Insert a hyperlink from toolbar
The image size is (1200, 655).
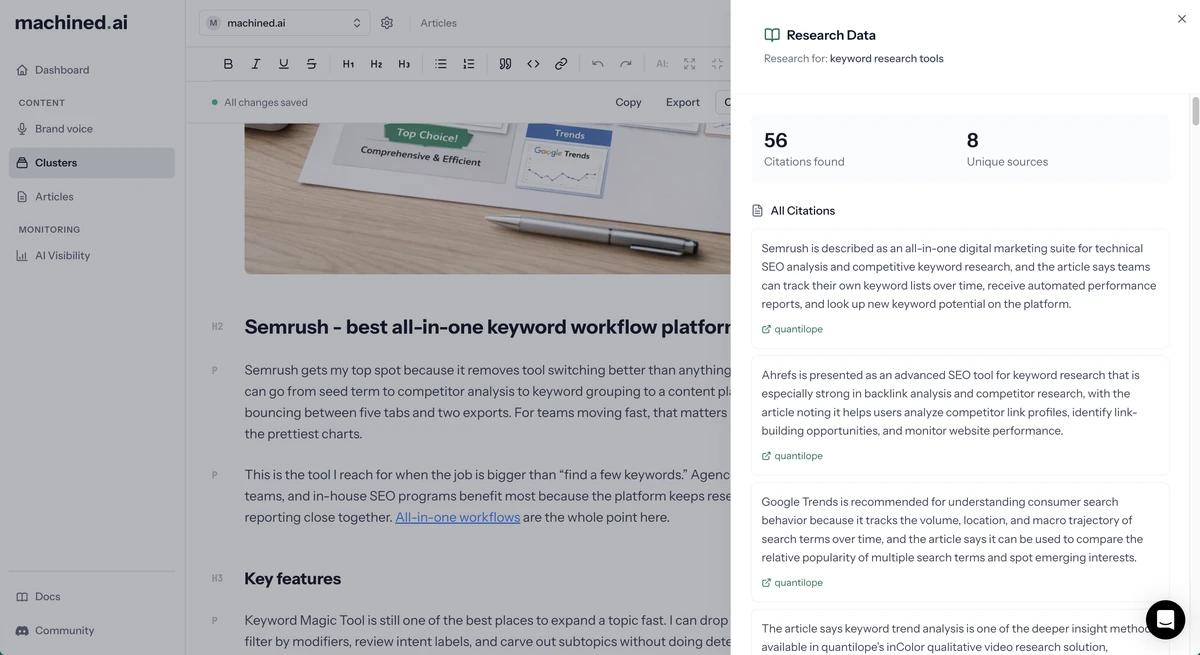tap(561, 64)
